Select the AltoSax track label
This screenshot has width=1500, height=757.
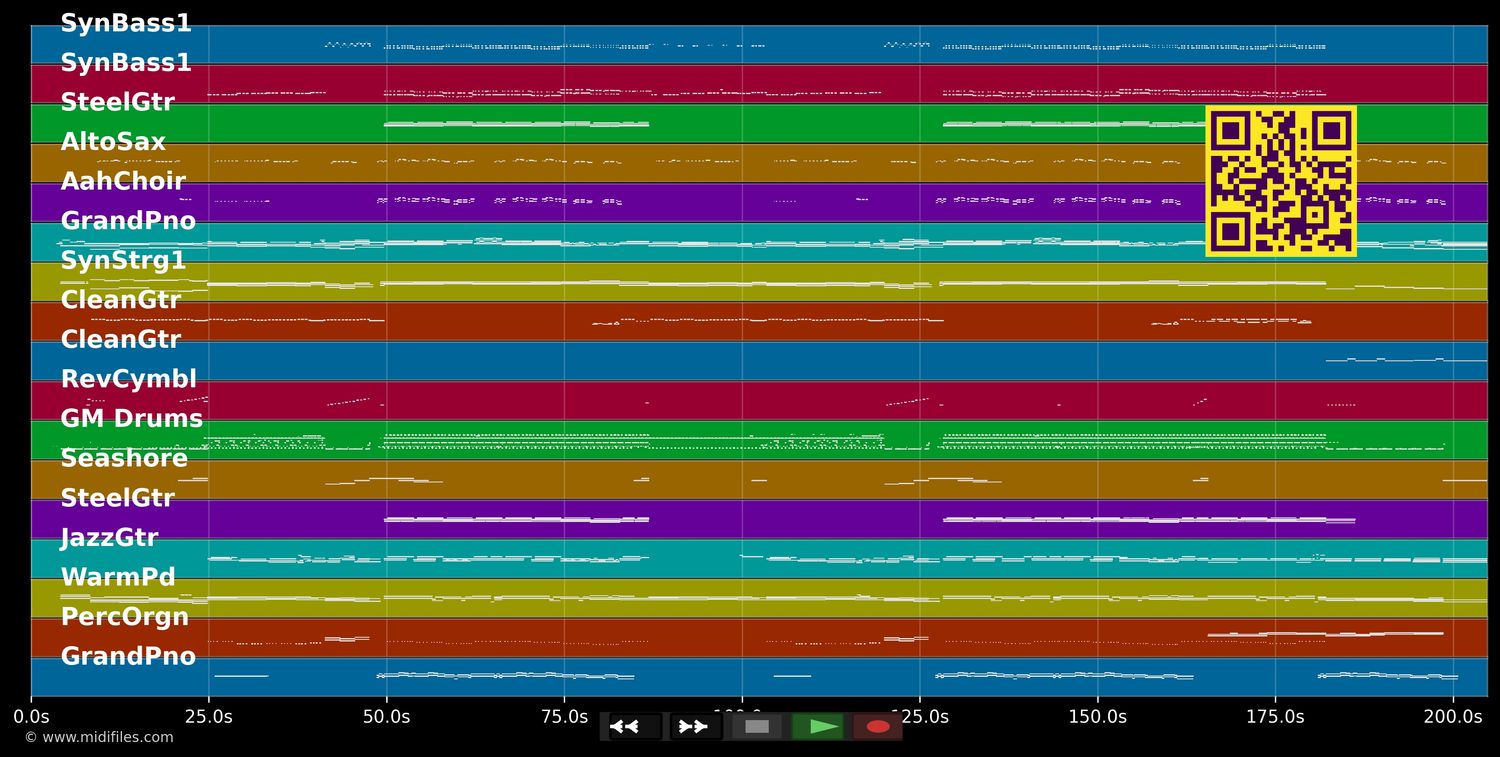pos(113,141)
